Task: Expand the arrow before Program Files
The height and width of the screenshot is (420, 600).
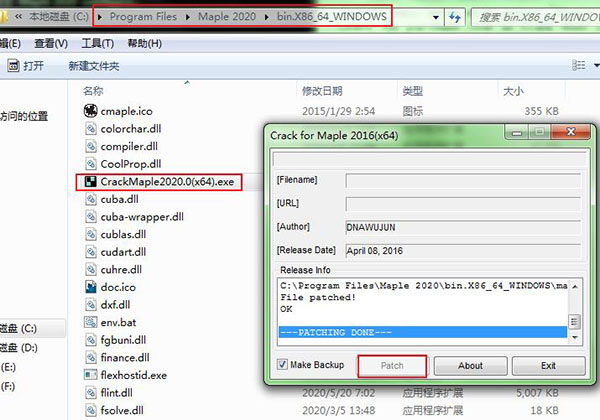Action: (99, 17)
